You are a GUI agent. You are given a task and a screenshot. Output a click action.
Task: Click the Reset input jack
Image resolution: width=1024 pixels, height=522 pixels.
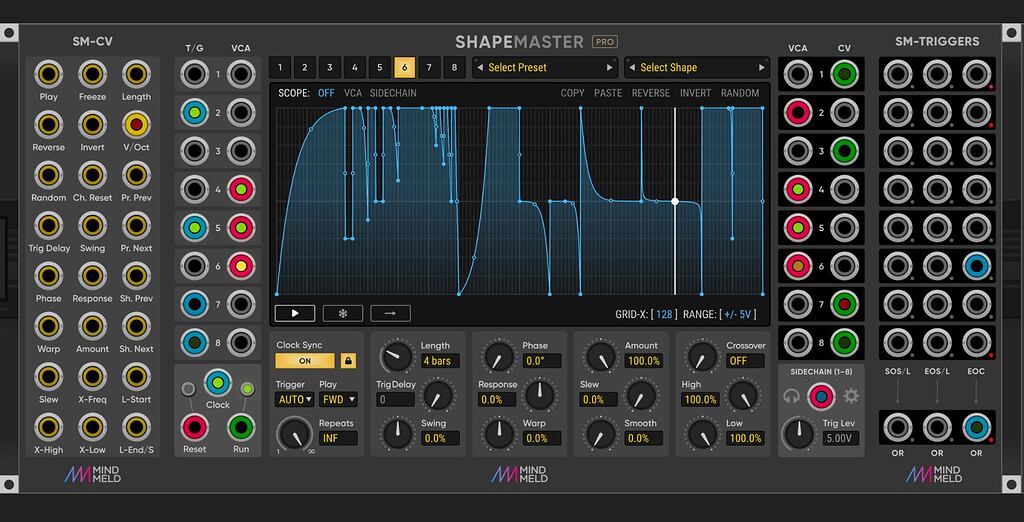(195, 427)
